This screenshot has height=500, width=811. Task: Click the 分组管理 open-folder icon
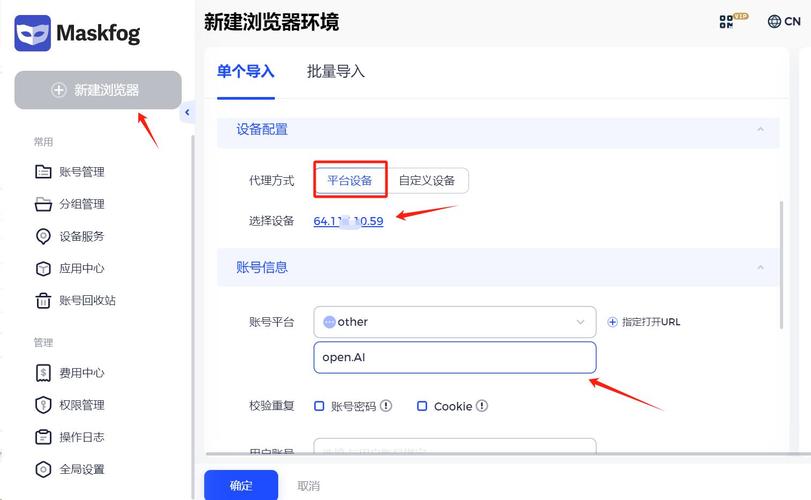[x=43, y=204]
